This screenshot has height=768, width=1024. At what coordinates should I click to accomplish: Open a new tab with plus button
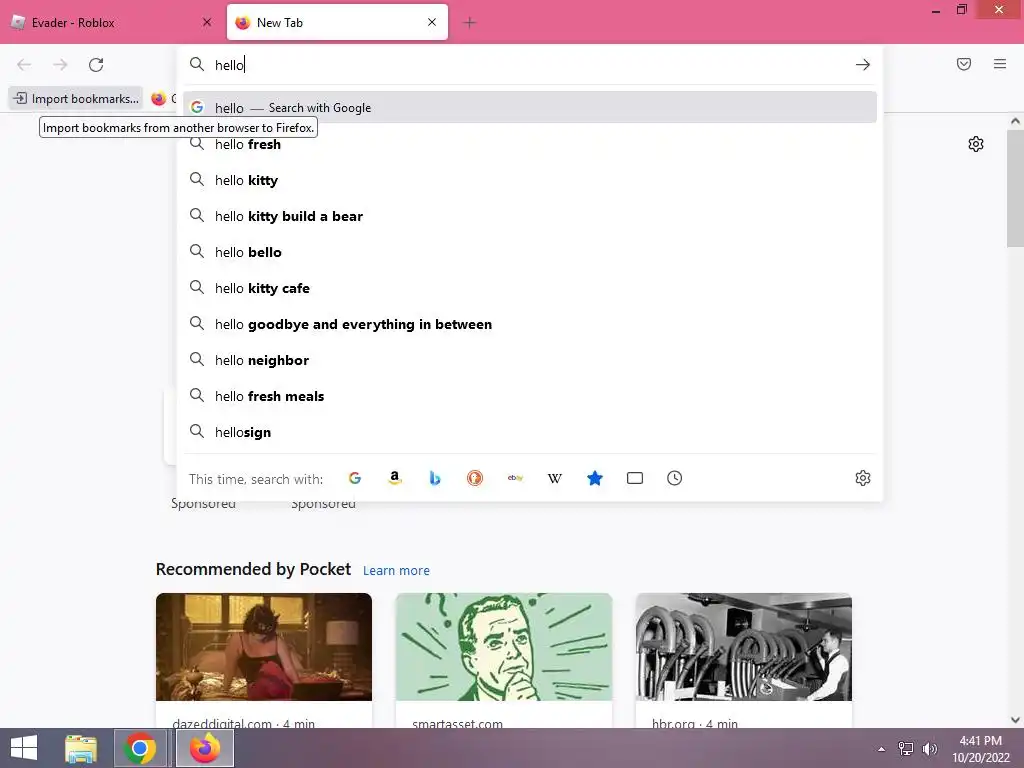pos(469,23)
